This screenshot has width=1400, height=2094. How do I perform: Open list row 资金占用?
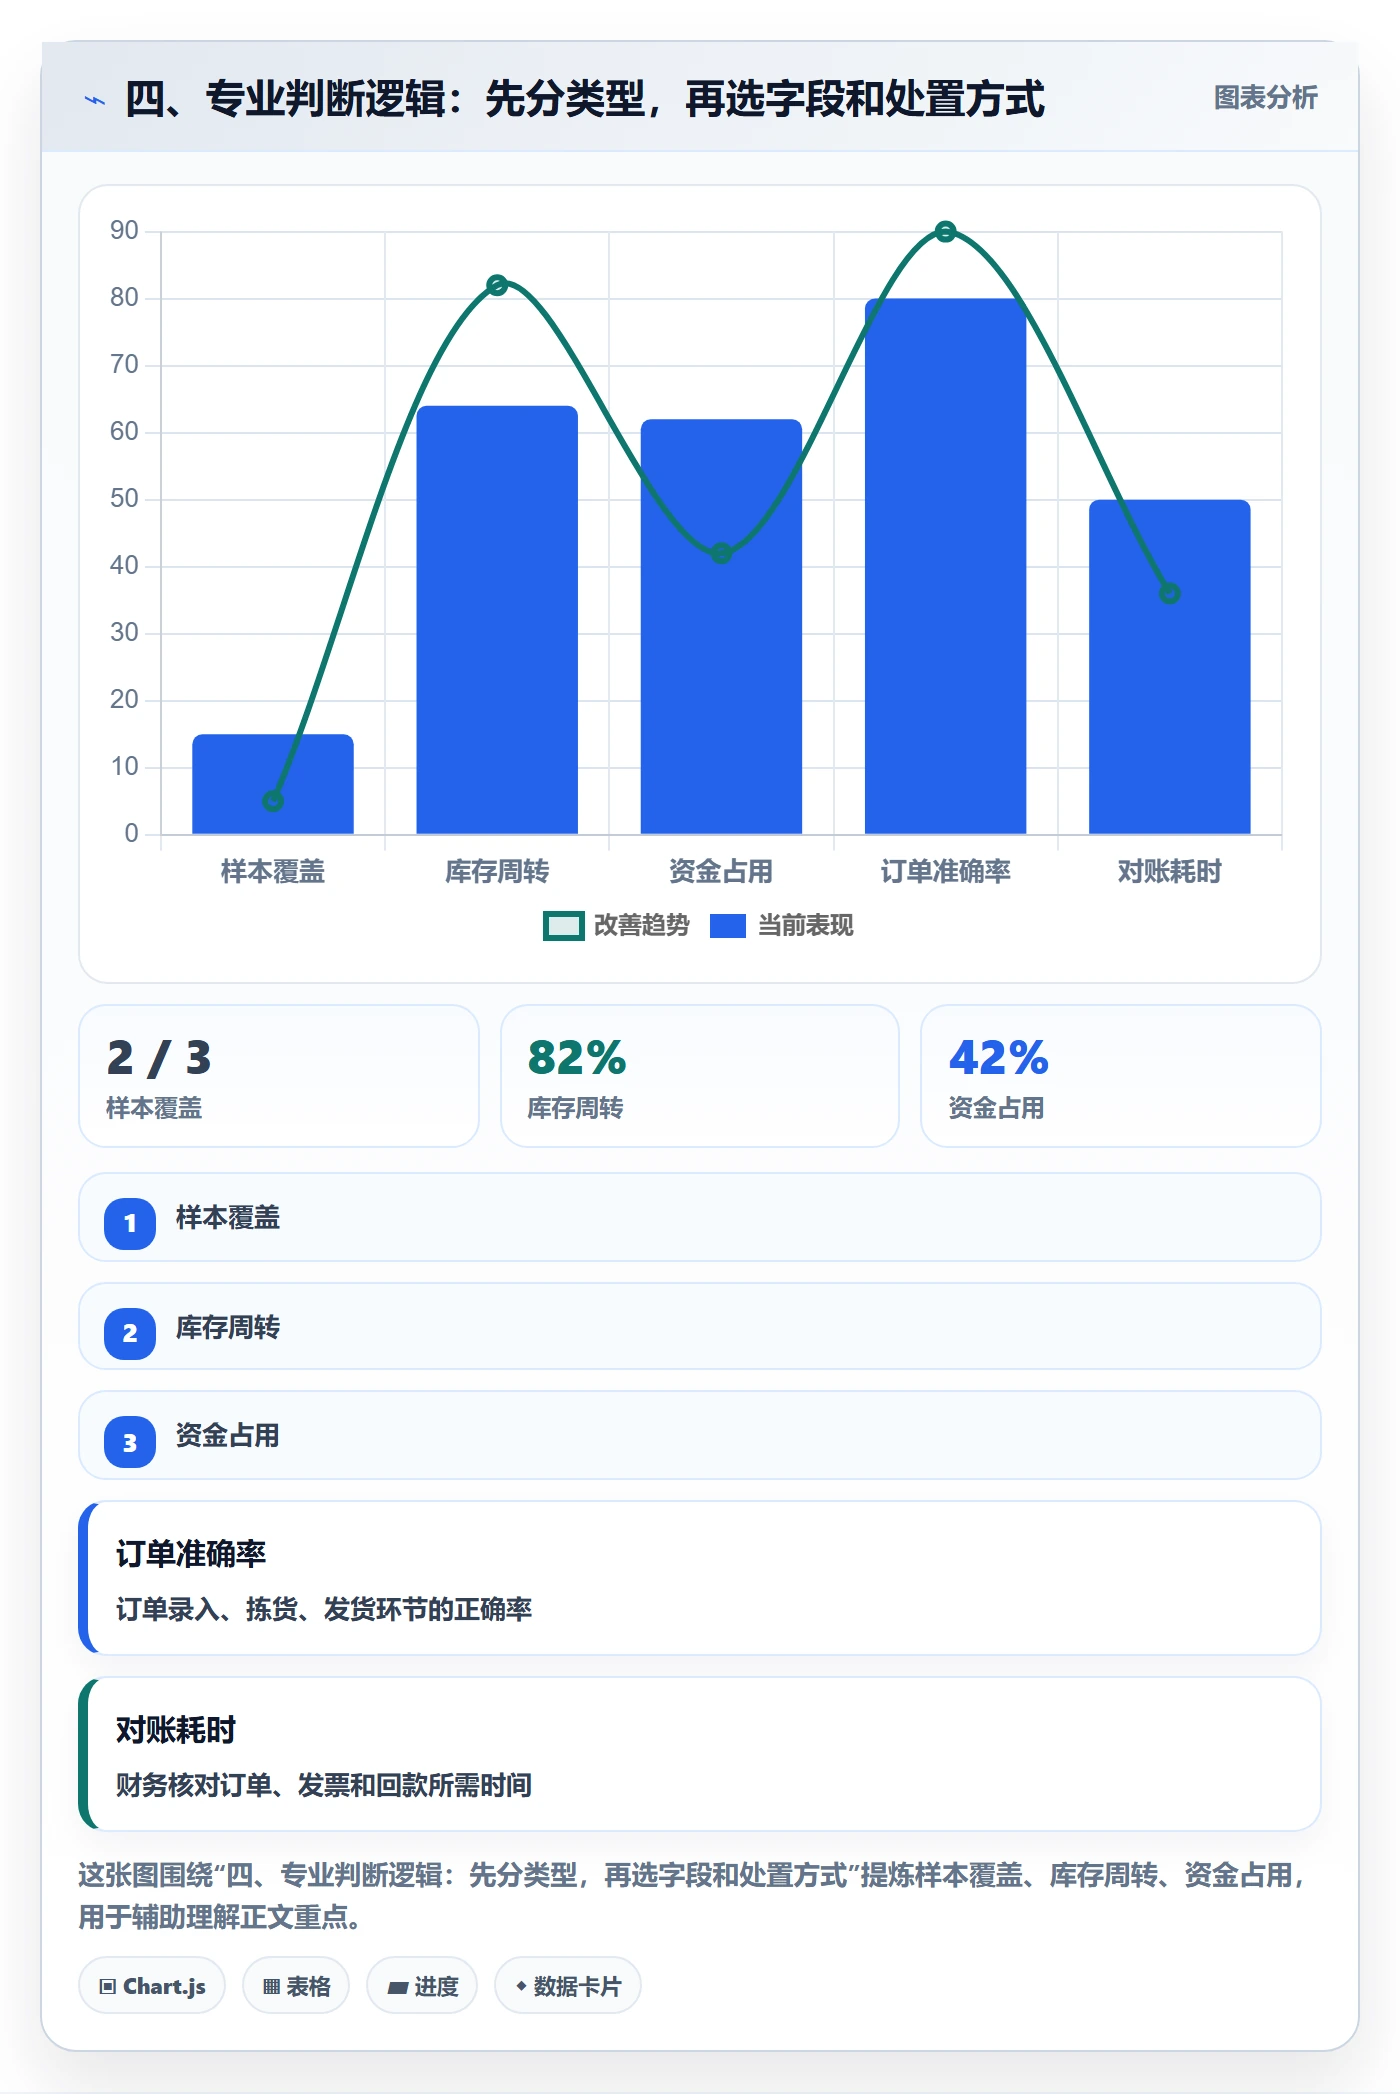click(x=700, y=1435)
